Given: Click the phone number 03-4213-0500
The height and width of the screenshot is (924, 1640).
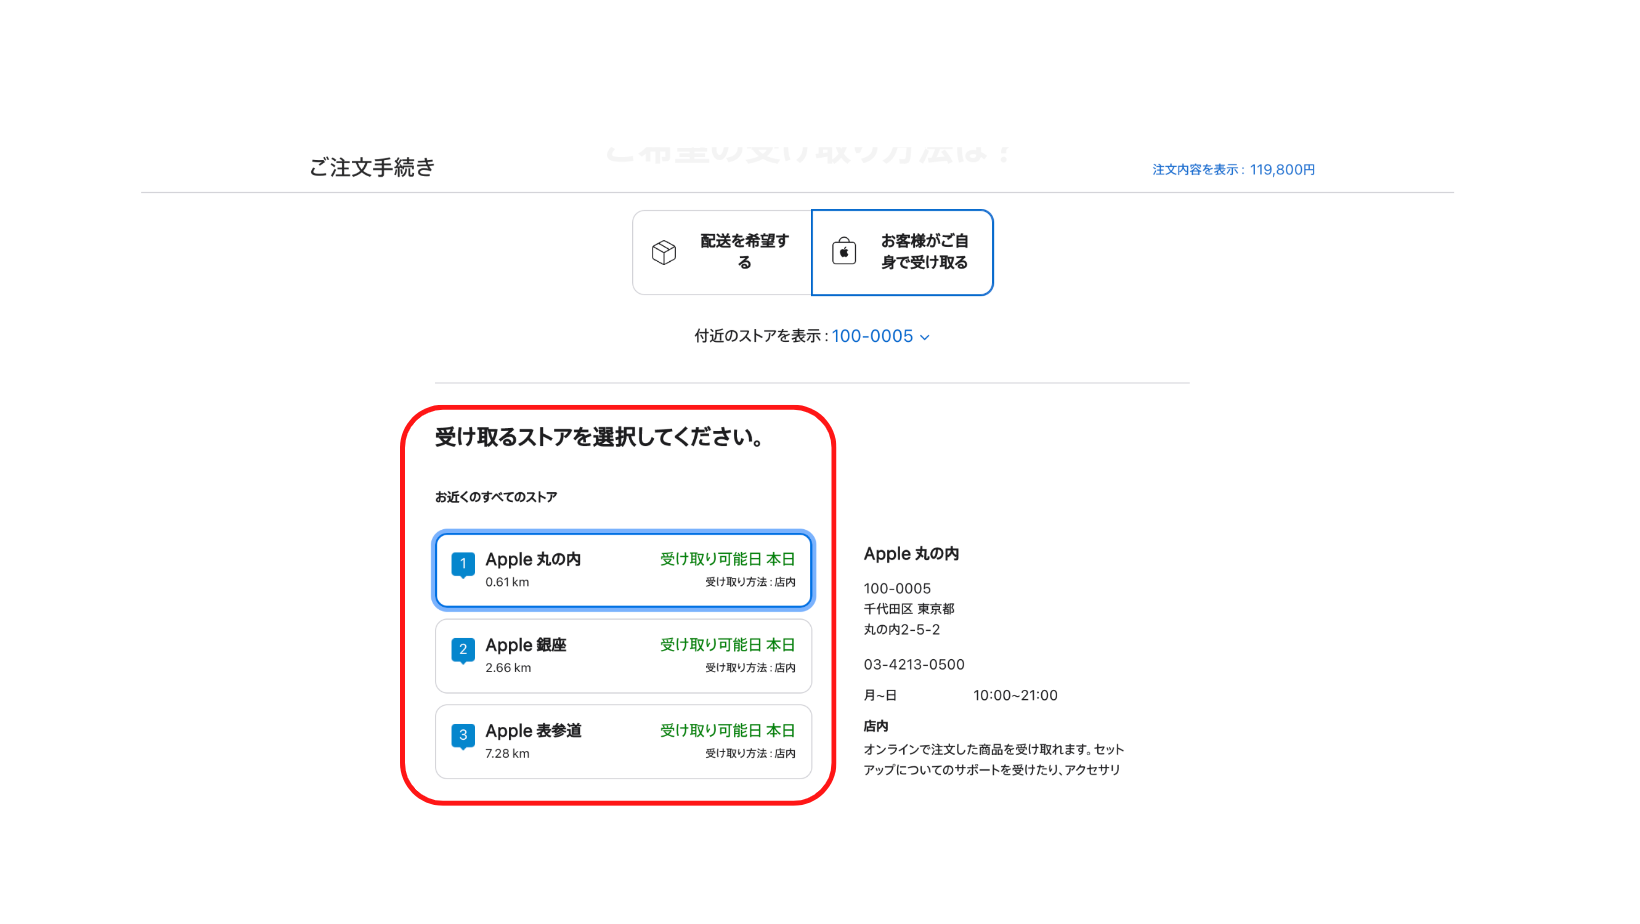Looking at the screenshot, I should tap(914, 665).
